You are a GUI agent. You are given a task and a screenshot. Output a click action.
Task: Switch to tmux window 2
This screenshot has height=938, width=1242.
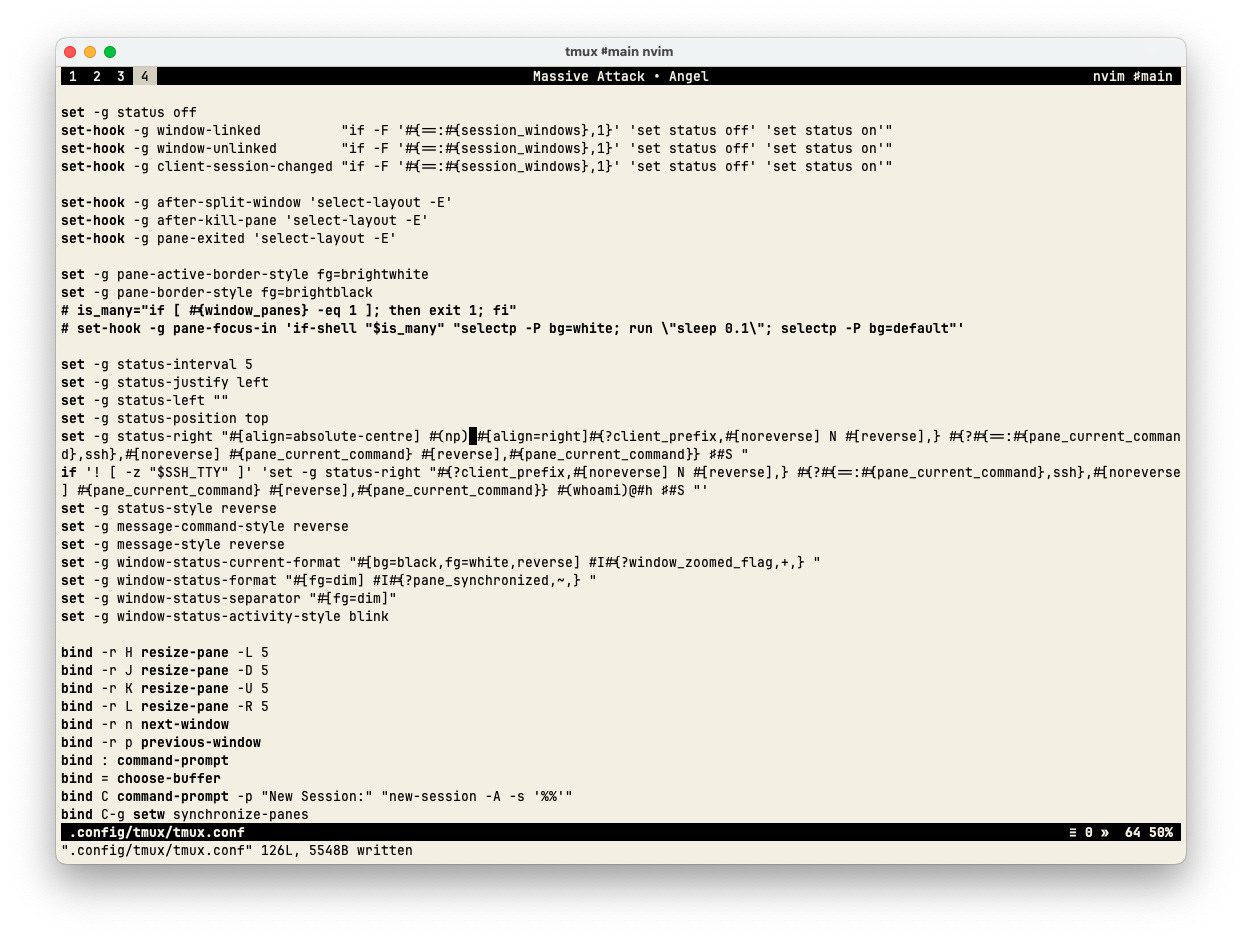pos(96,77)
